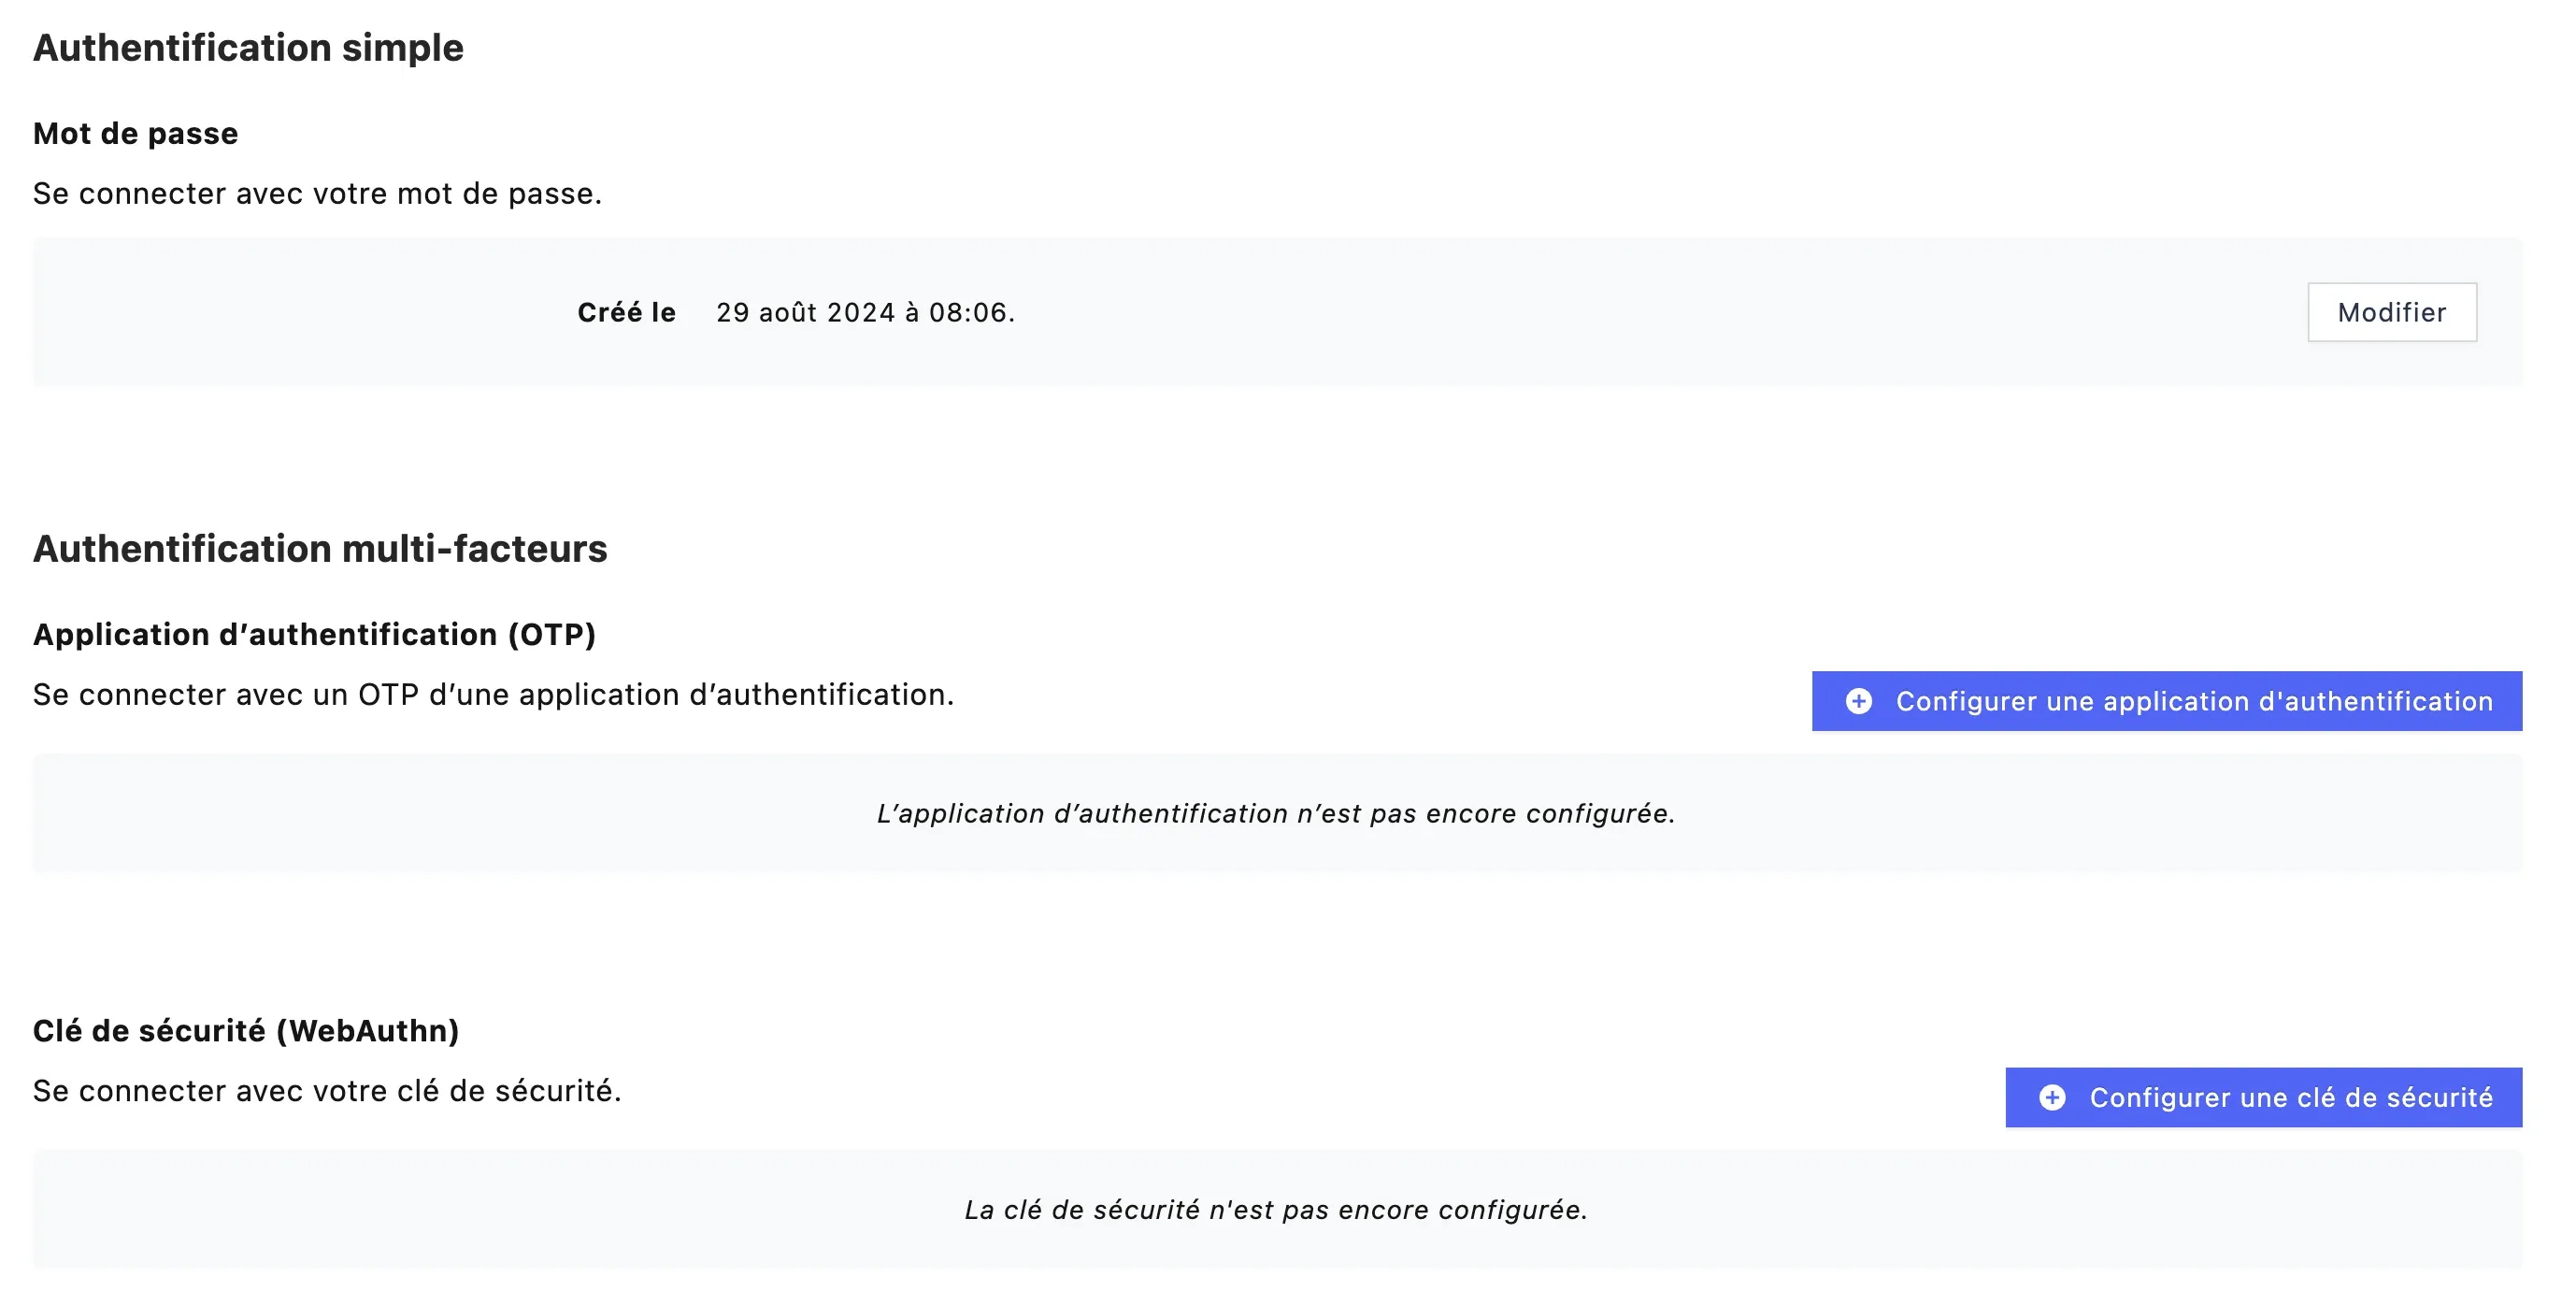Image resolution: width=2576 pixels, height=1305 pixels.
Task: Click plus icon for security key setup
Action: (x=2052, y=1097)
